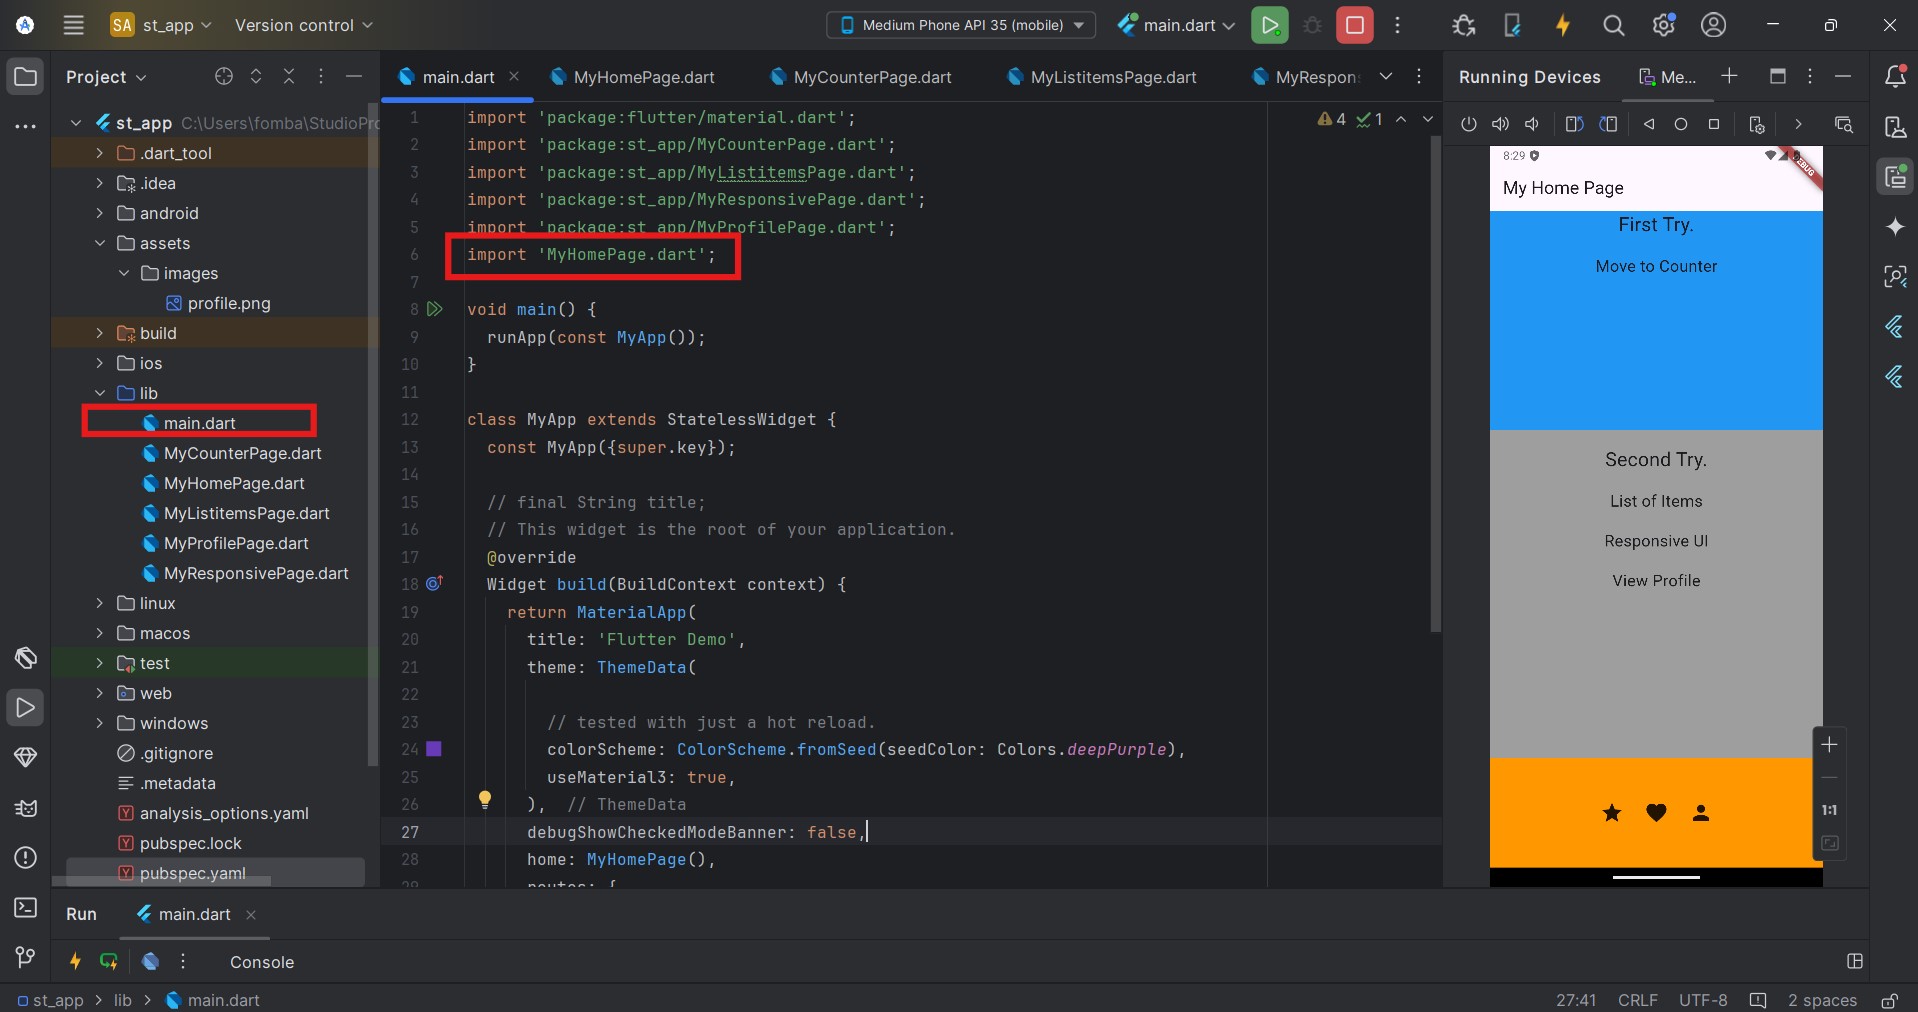Toggle the Run tool window button

pyautogui.click(x=26, y=708)
